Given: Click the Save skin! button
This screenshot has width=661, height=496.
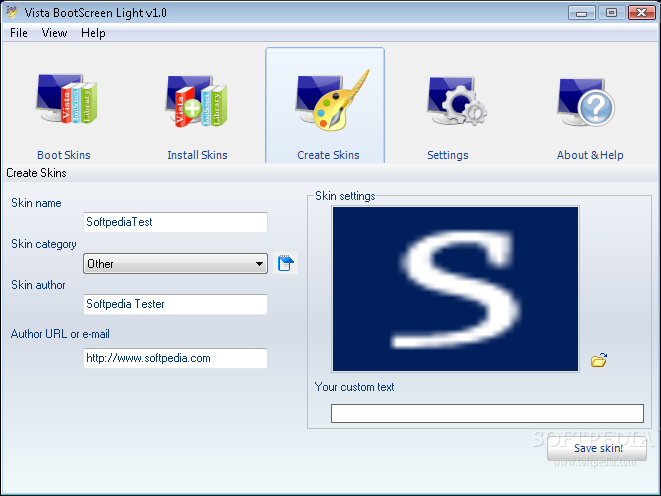Looking at the screenshot, I should click(597, 448).
